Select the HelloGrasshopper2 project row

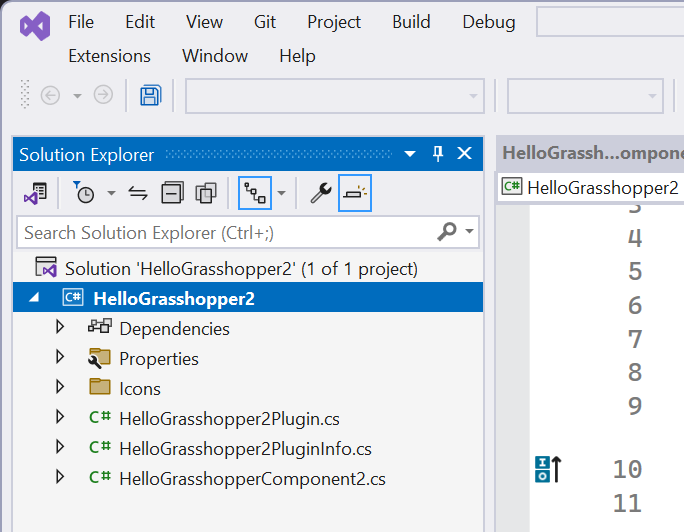point(248,298)
